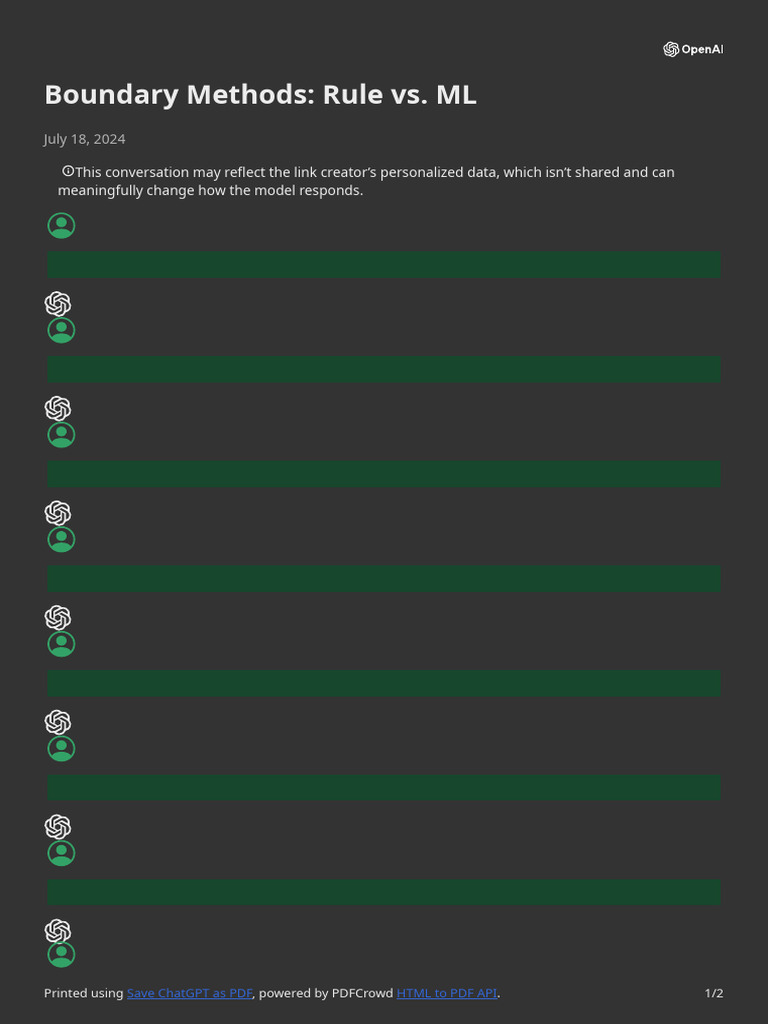The height and width of the screenshot is (1024, 768).
Task: Click the info icon beside the personalized data notice
Action: coord(68,172)
